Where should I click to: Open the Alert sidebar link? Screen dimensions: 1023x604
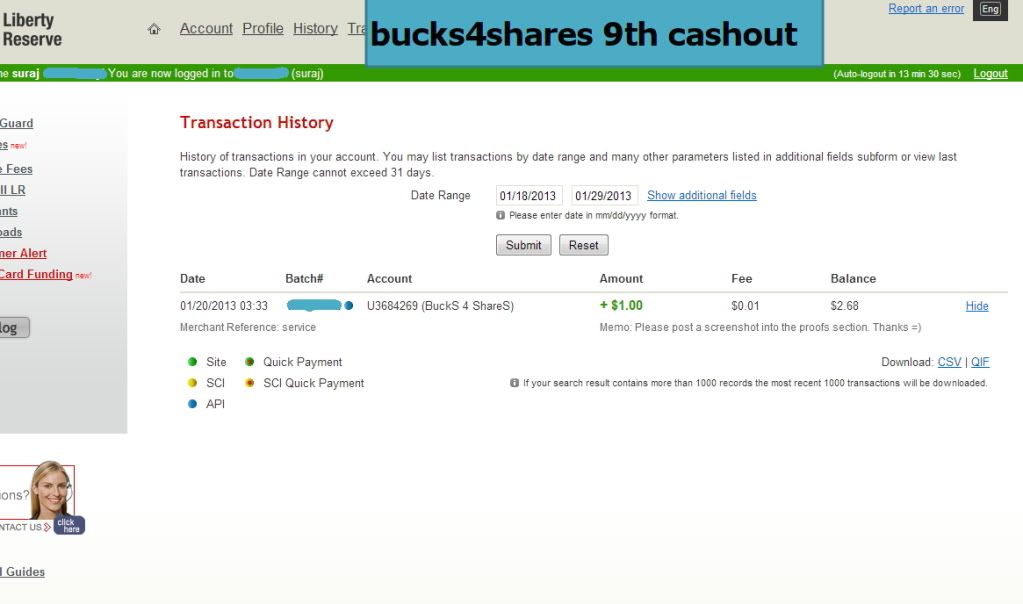point(23,253)
